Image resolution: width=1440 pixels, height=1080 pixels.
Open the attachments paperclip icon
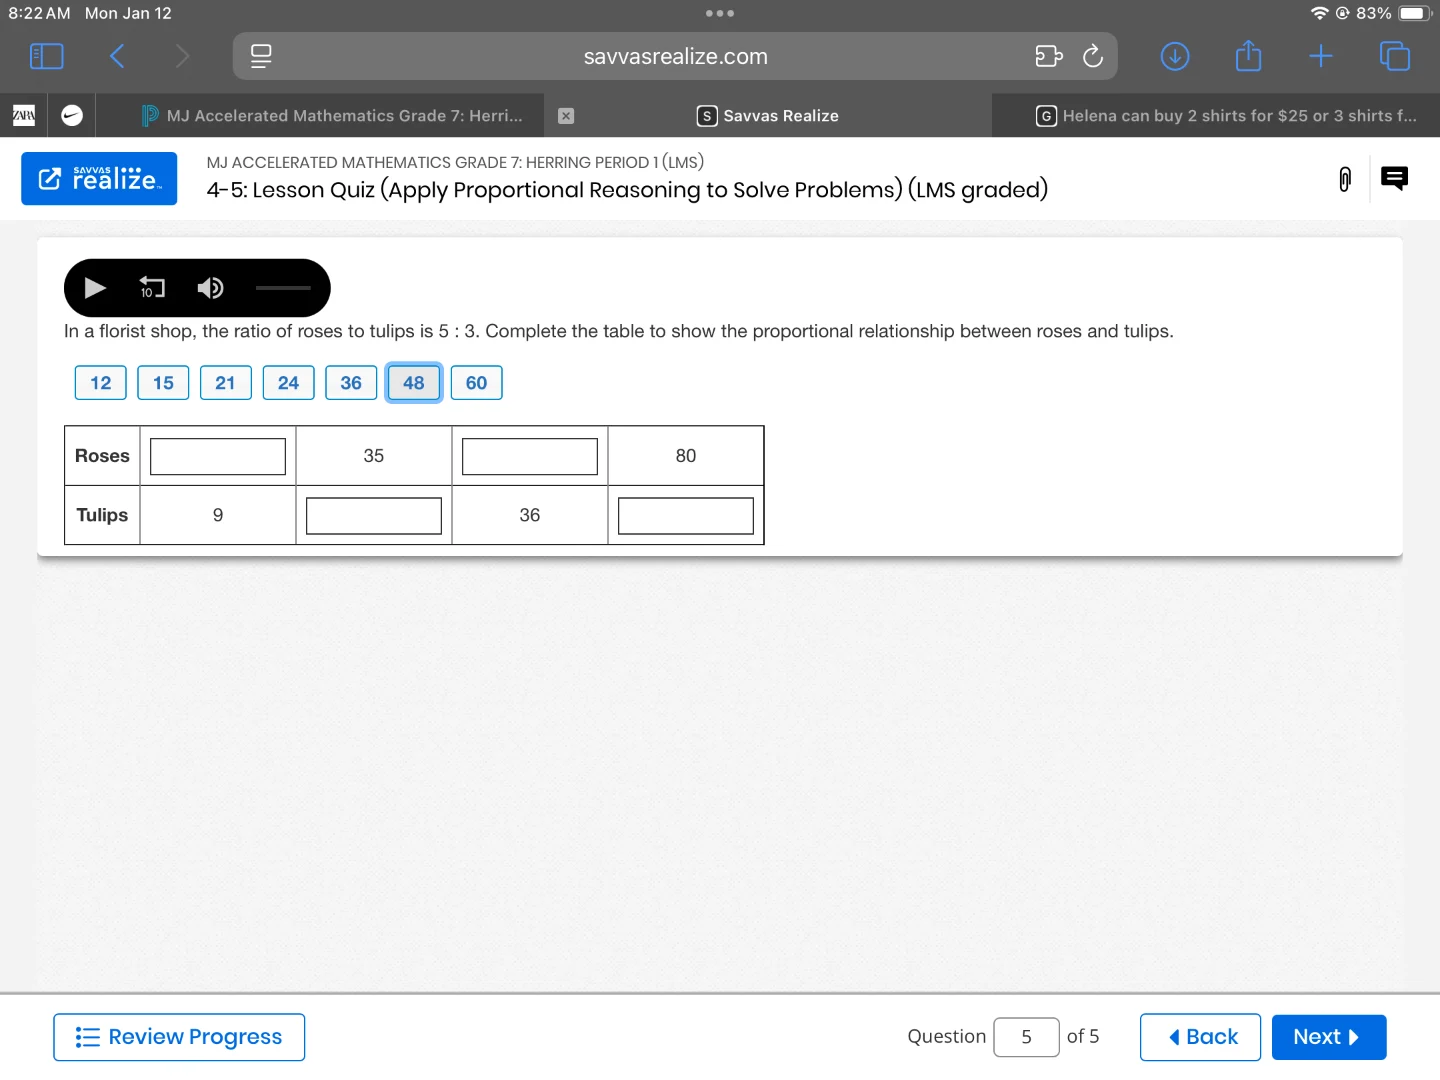(1345, 179)
